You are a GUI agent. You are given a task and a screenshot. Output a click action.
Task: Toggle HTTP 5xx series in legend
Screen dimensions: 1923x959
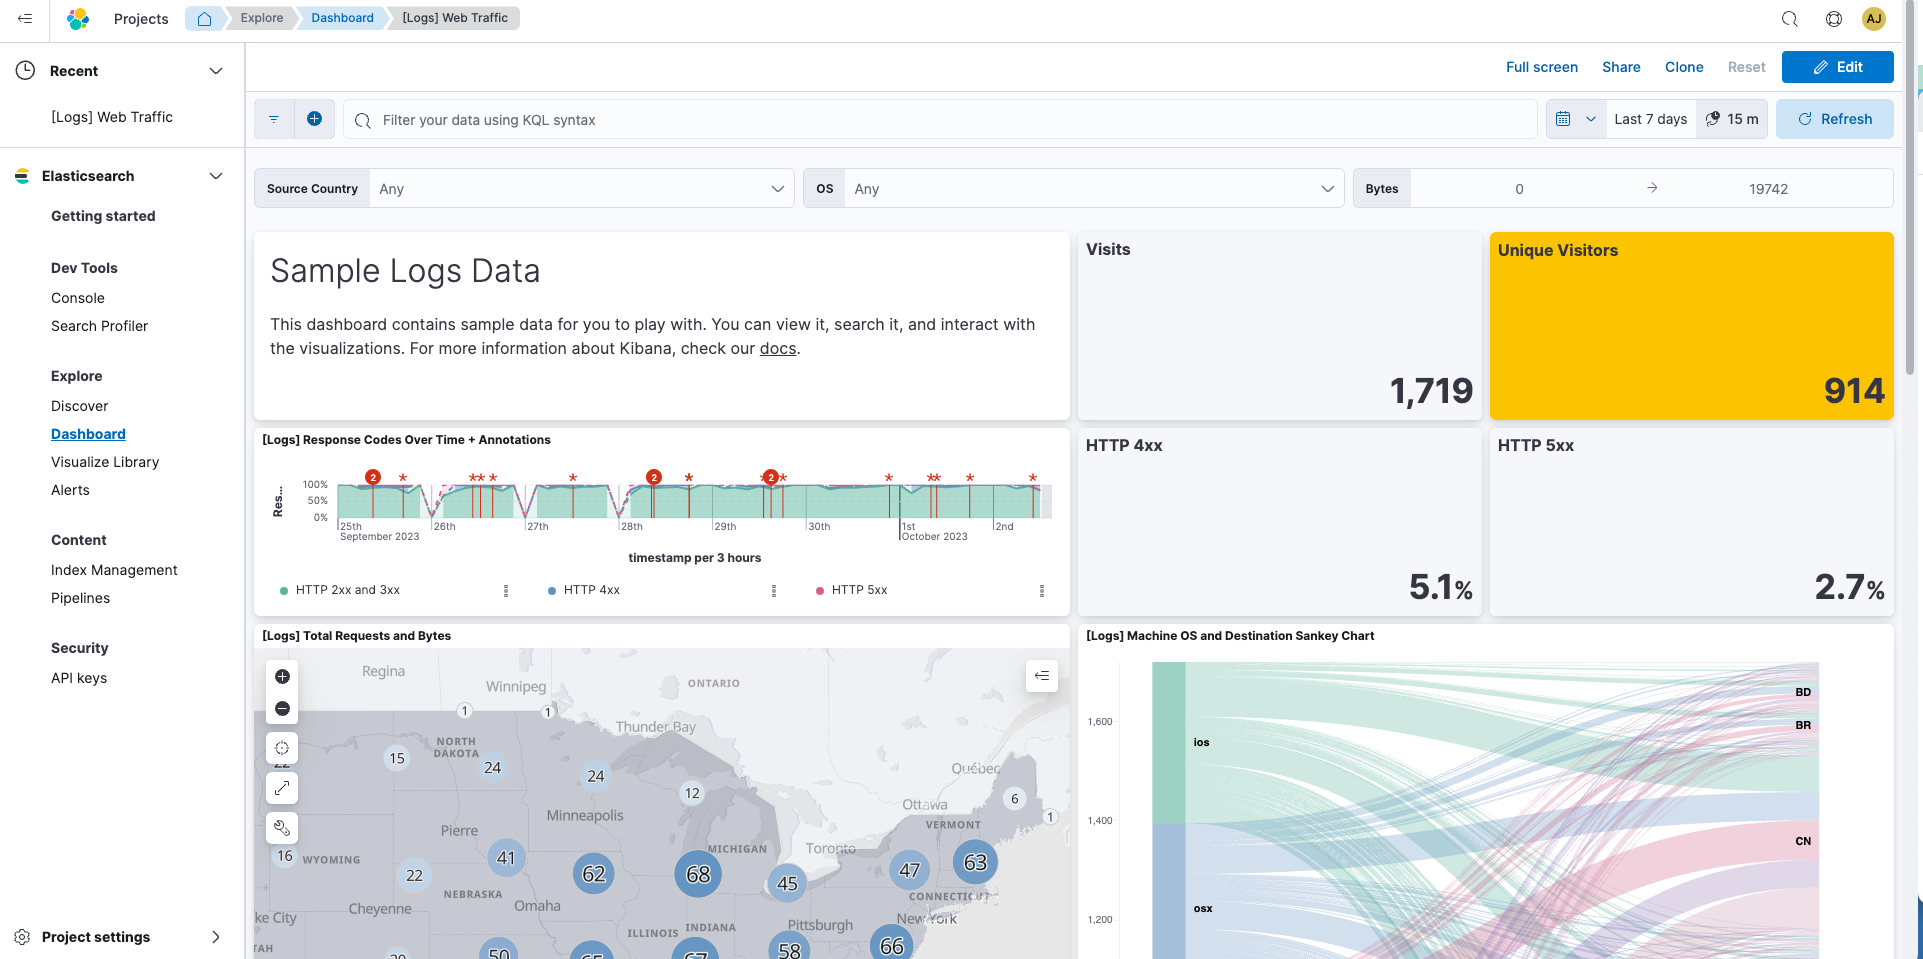[x=859, y=591]
